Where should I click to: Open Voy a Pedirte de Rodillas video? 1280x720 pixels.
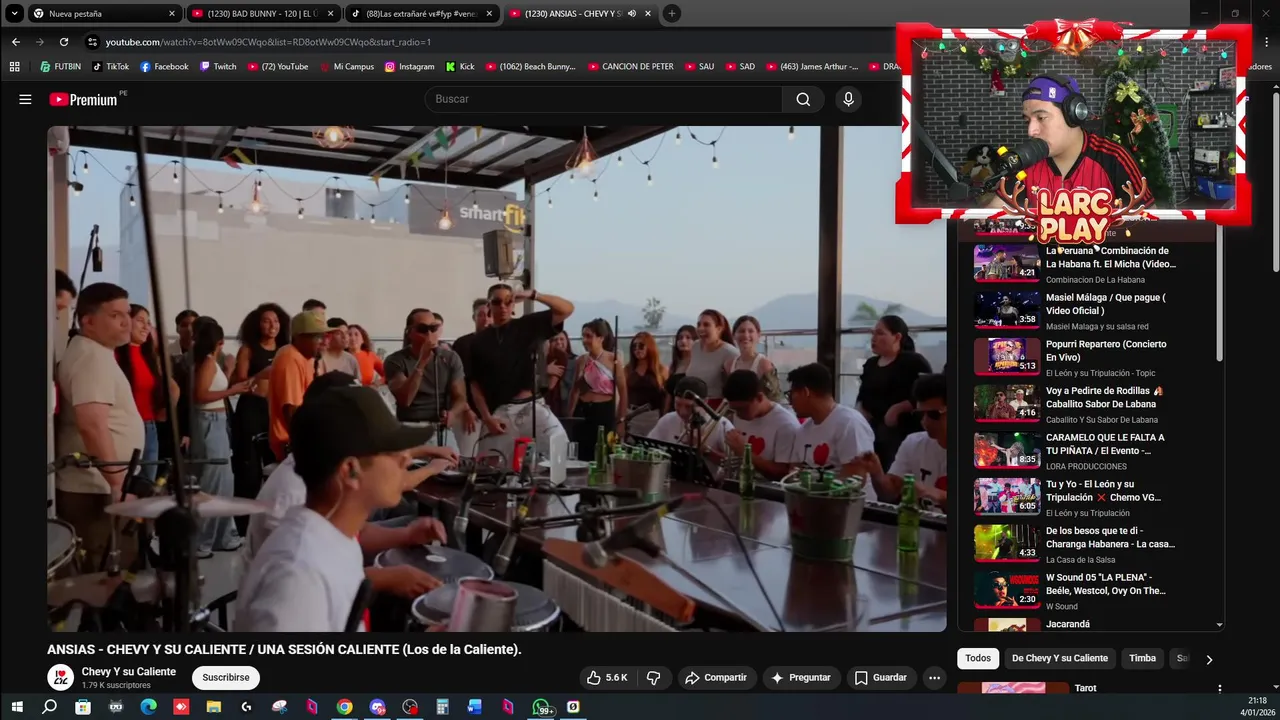point(1094,403)
